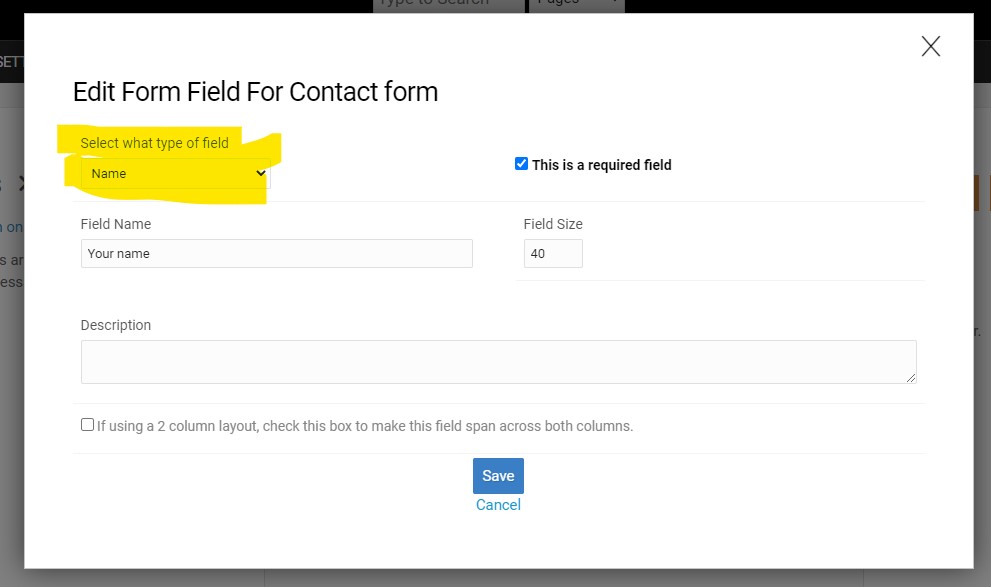This screenshot has width=991, height=587.
Task: Click the "This is a required field" label
Action: coord(601,165)
